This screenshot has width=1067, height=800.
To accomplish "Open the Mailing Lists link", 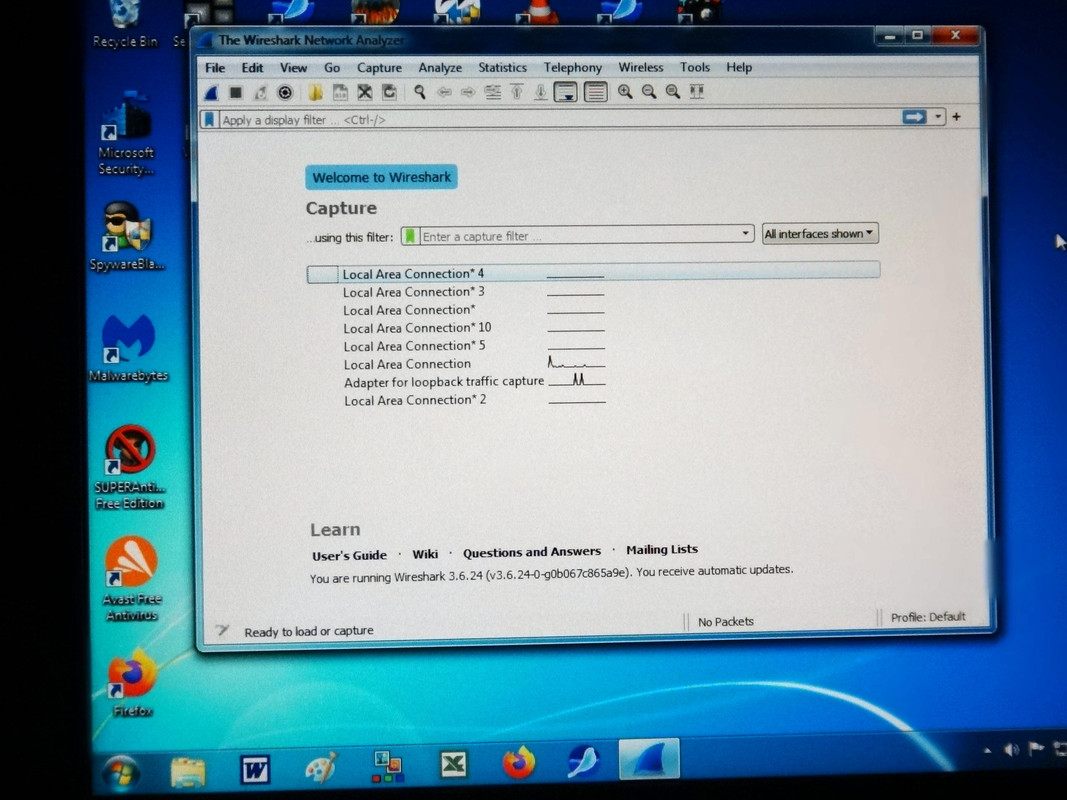I will [x=662, y=550].
